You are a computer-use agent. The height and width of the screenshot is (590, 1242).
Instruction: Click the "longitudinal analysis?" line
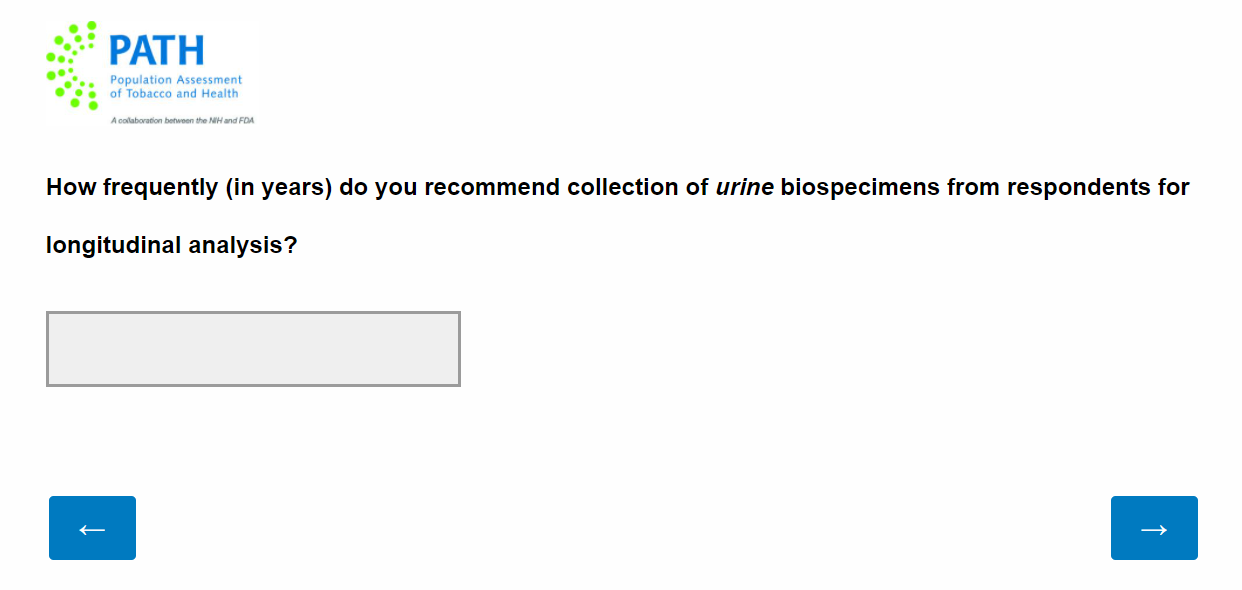(x=172, y=246)
